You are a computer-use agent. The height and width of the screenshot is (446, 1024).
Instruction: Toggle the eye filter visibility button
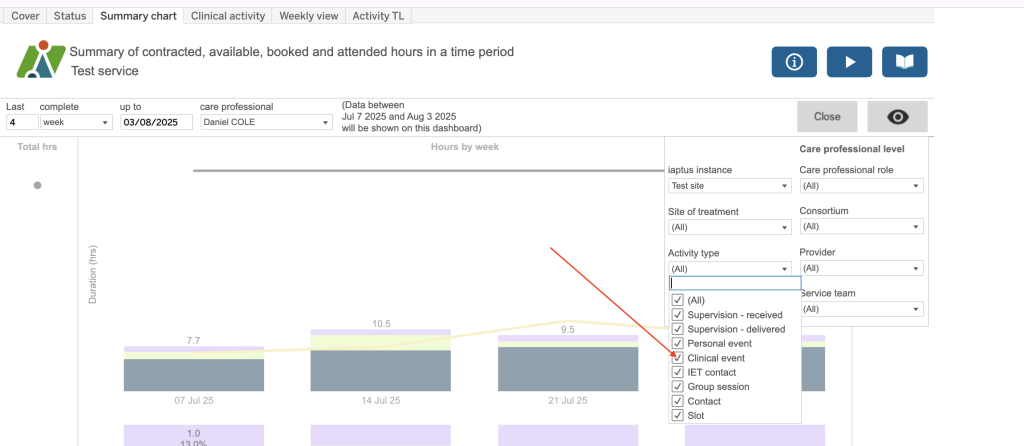click(x=897, y=117)
